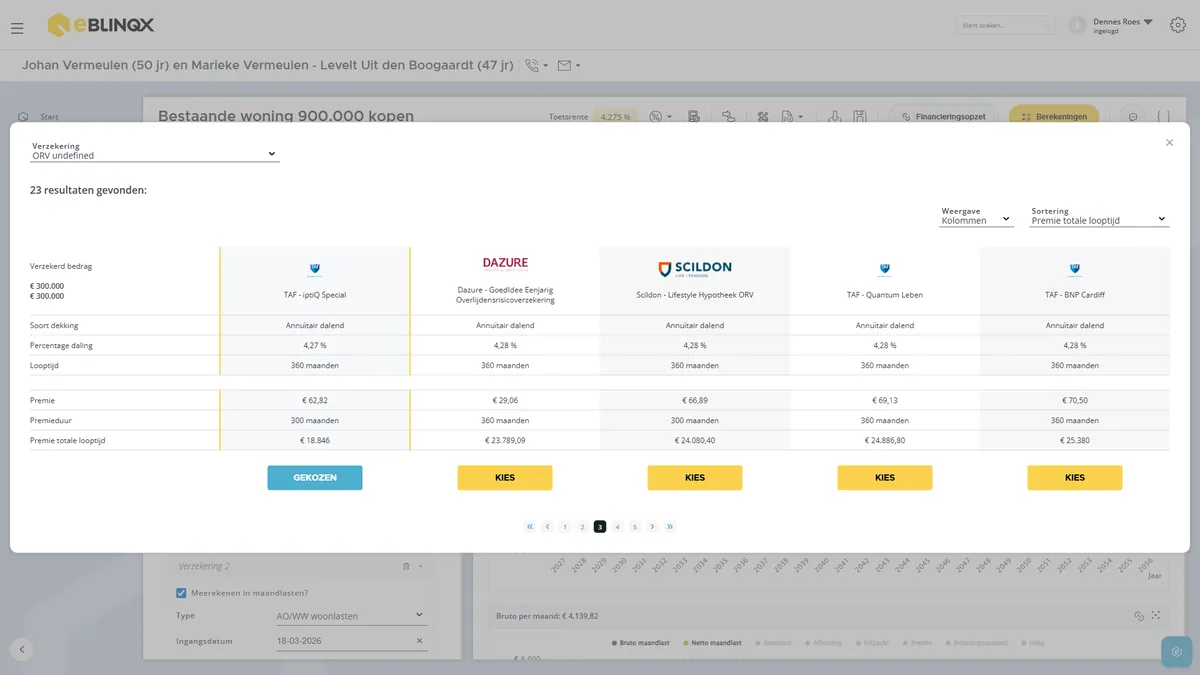Open the Verzekering ORV dropdown
Image resolution: width=1200 pixels, height=675 pixels.
pyautogui.click(x=155, y=155)
